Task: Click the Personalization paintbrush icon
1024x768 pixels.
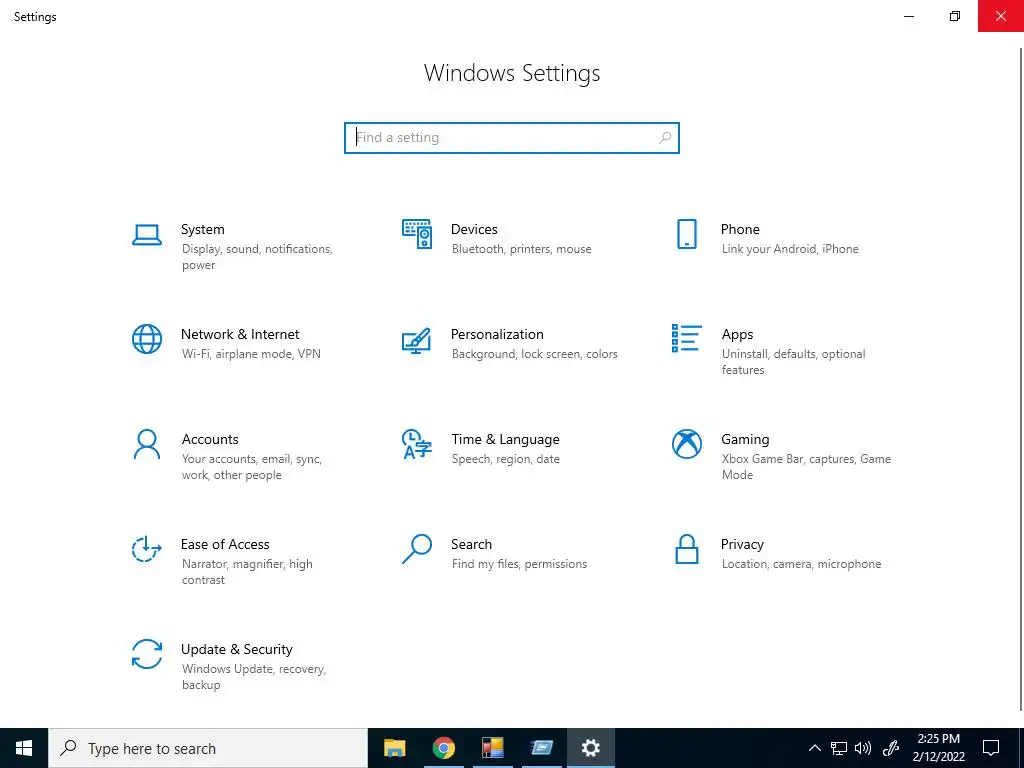Action: 417,340
